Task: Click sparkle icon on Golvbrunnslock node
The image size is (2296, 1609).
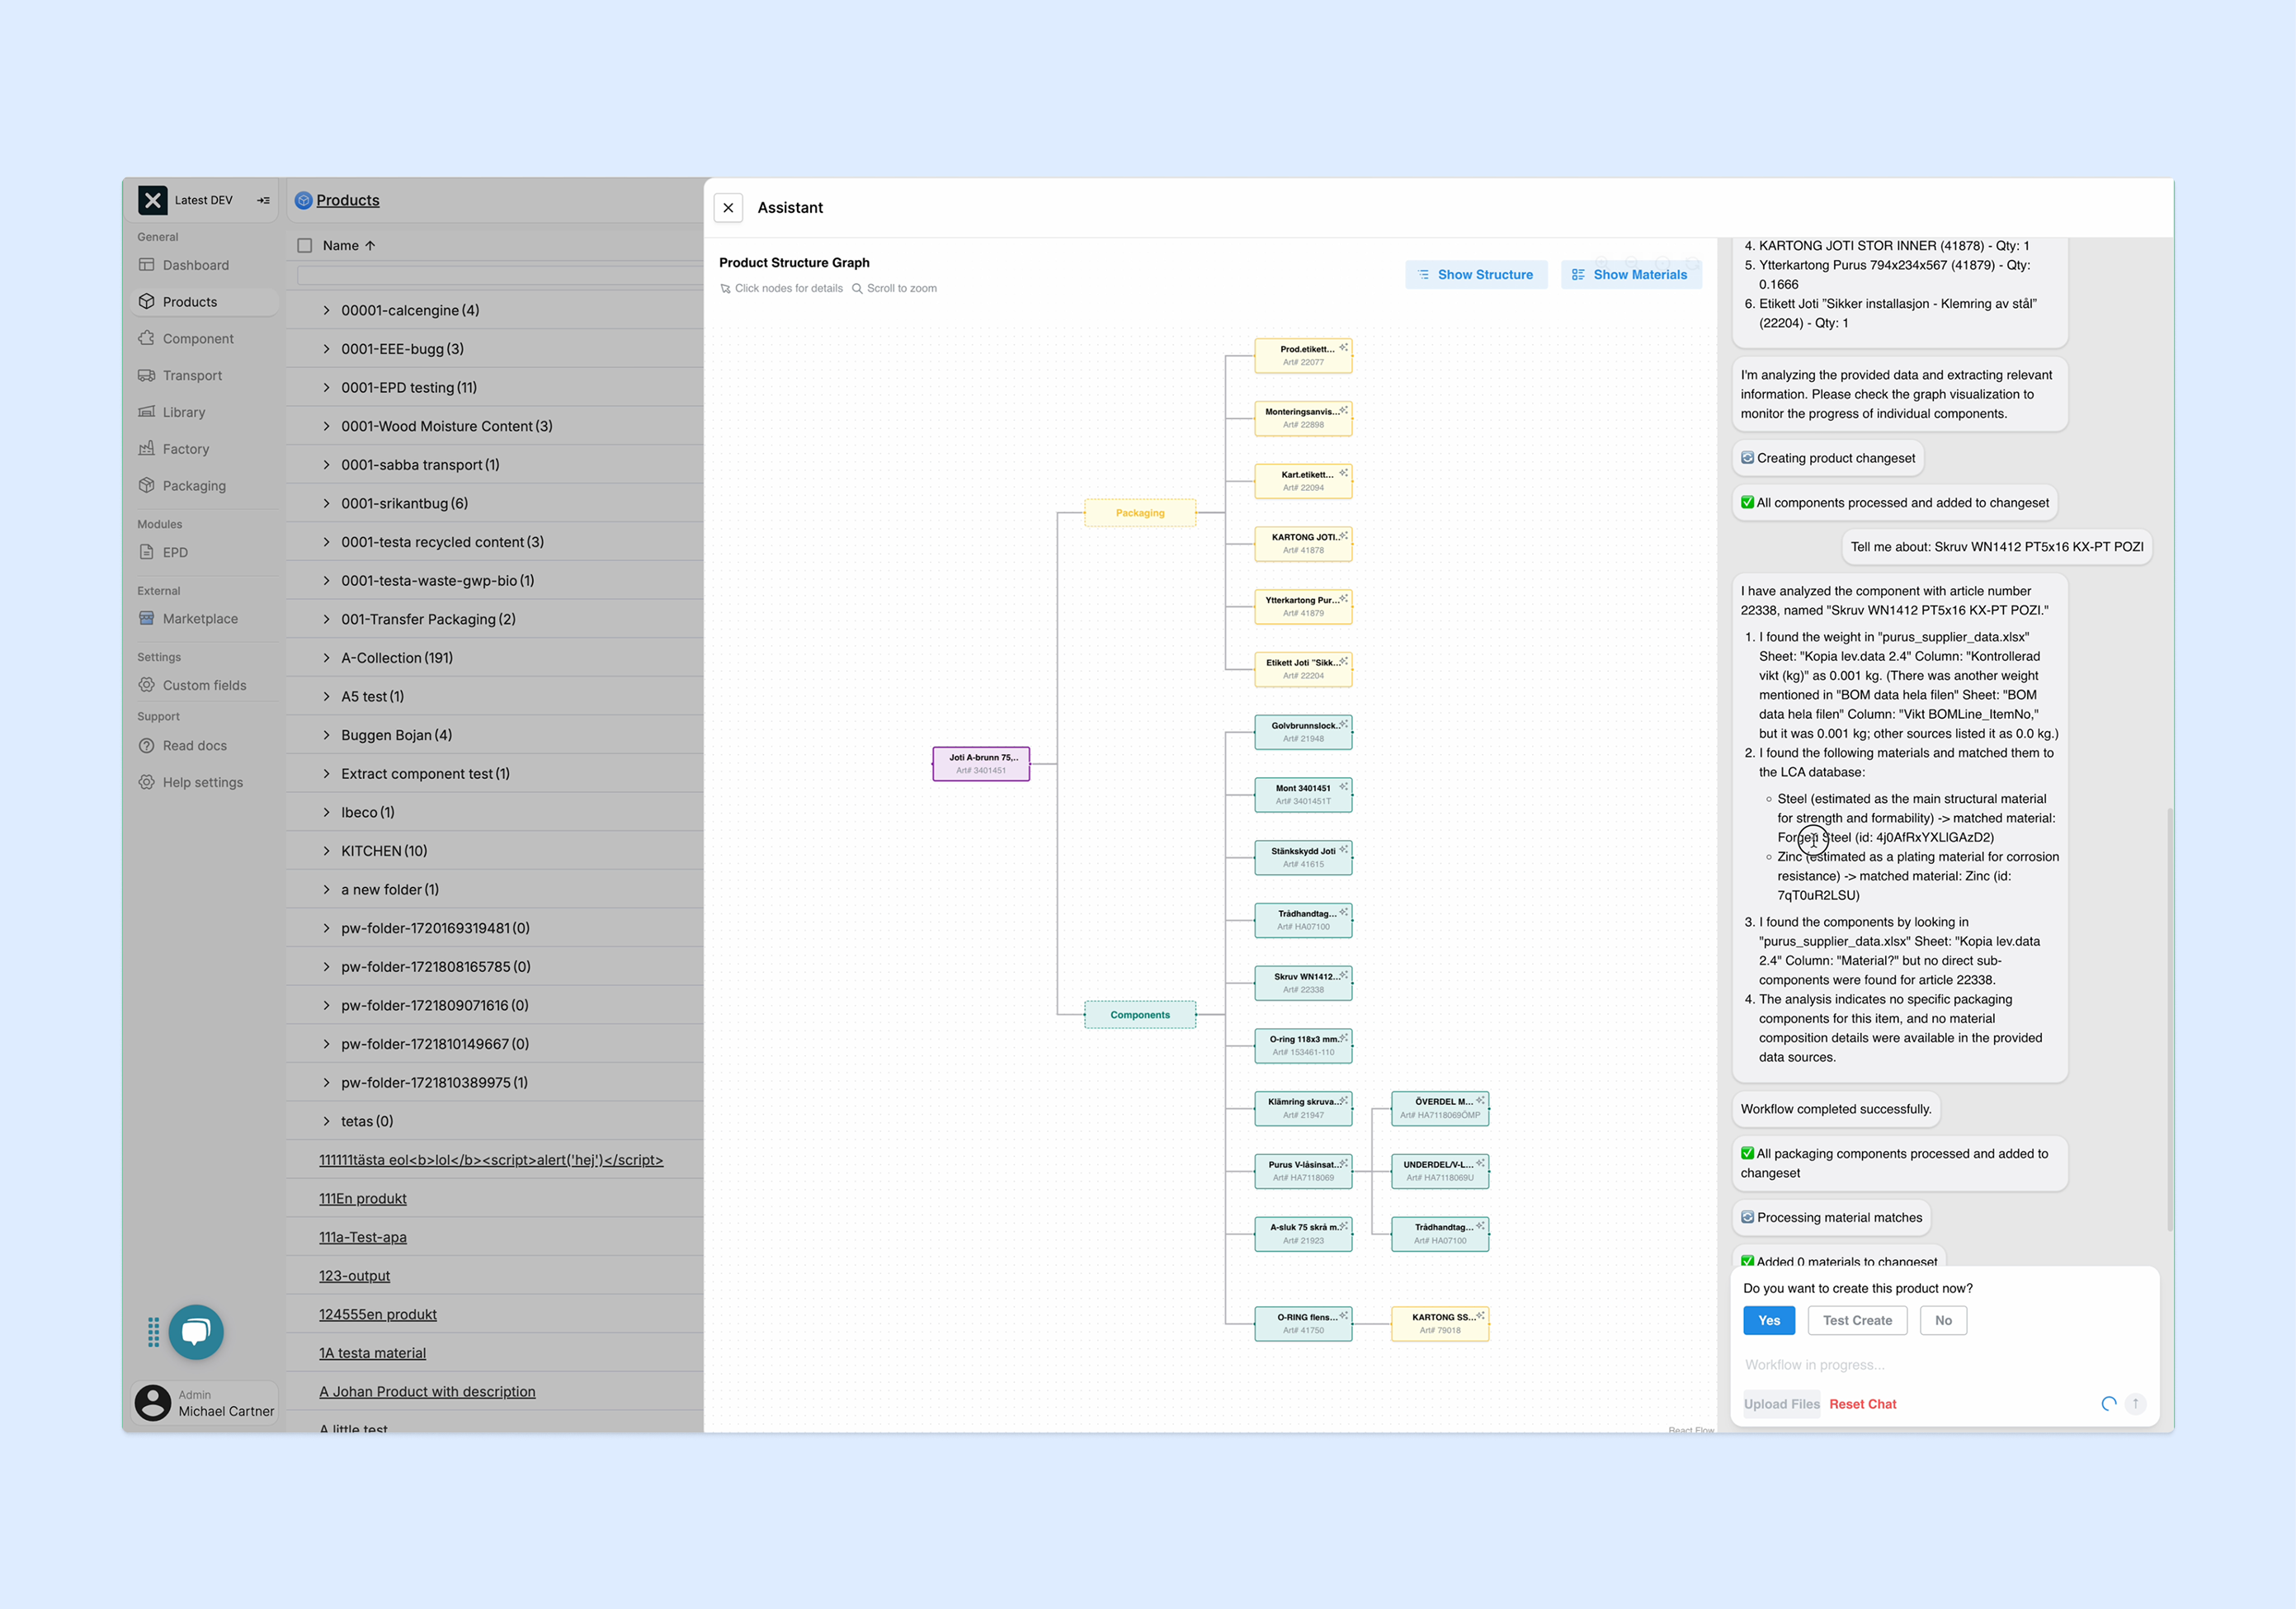Action: [x=1343, y=723]
